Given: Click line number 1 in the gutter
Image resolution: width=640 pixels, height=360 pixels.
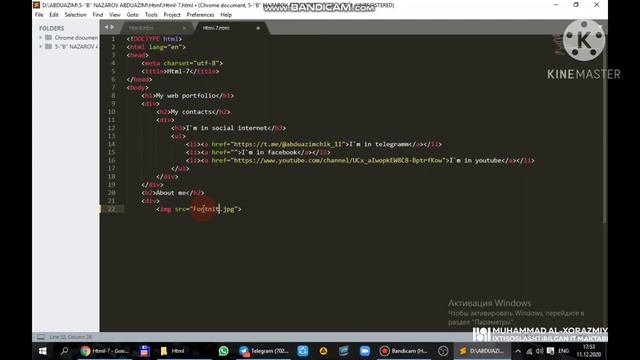Looking at the screenshot, I should coord(113,39).
